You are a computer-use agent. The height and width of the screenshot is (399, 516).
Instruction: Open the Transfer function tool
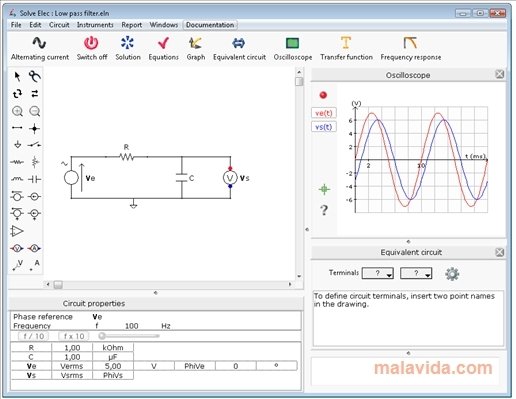click(346, 49)
